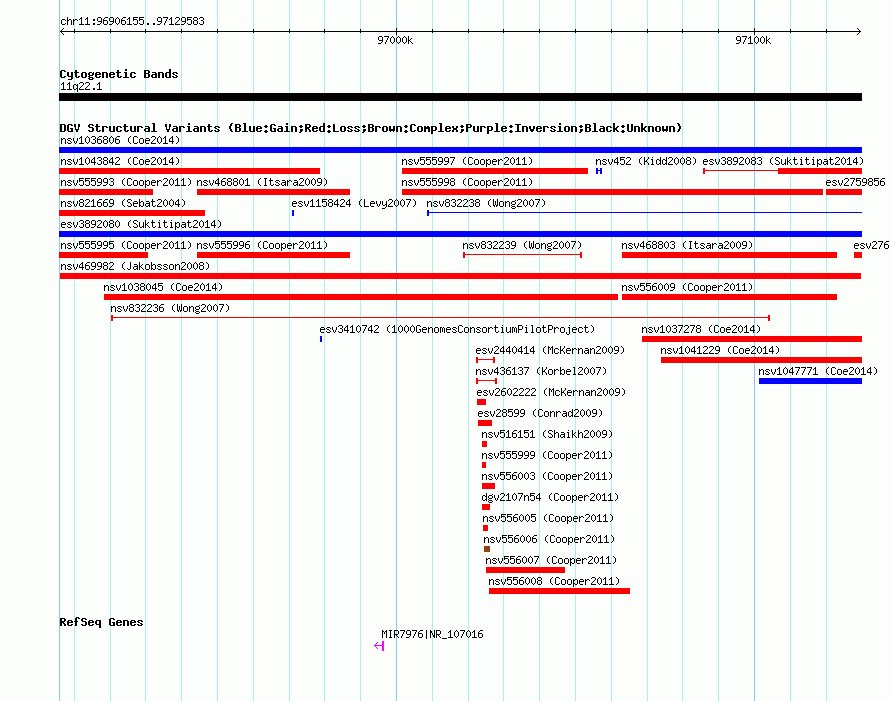Click the 97000k ruler tick label
The image size is (890, 701).
point(395,40)
